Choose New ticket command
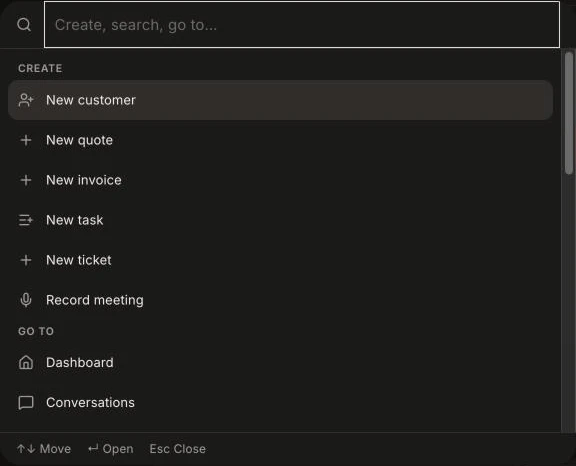 point(280,260)
